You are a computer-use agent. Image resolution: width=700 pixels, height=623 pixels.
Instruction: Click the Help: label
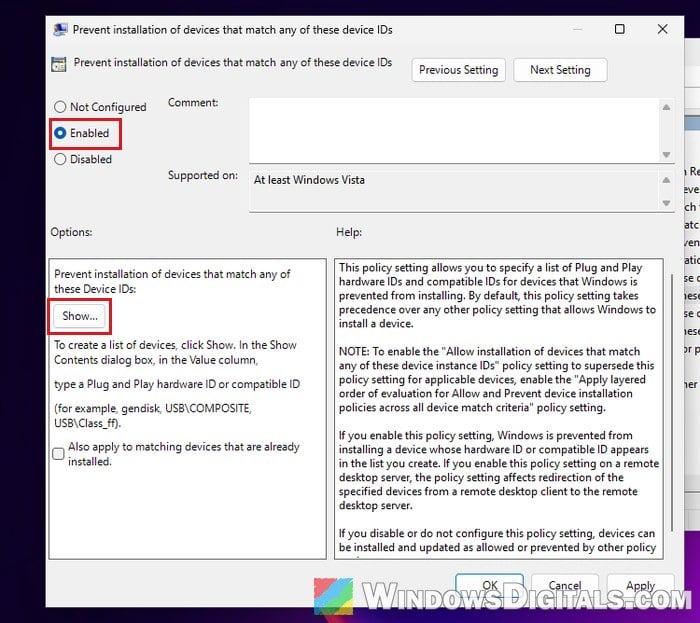(349, 232)
